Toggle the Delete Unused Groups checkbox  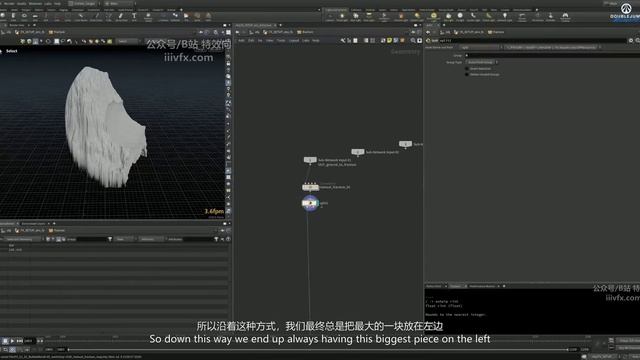[x=467, y=74]
